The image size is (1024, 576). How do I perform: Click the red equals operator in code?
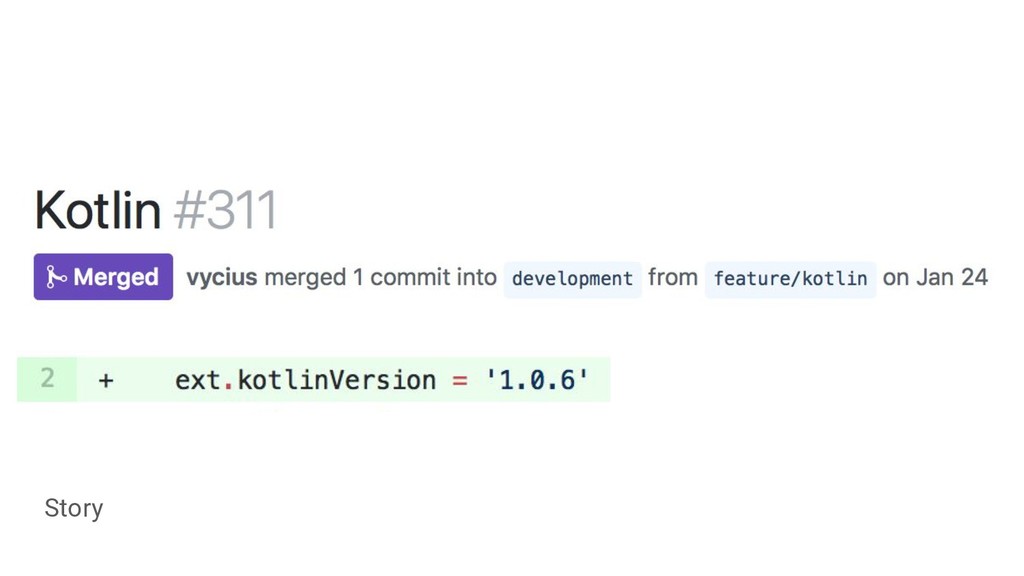460,380
